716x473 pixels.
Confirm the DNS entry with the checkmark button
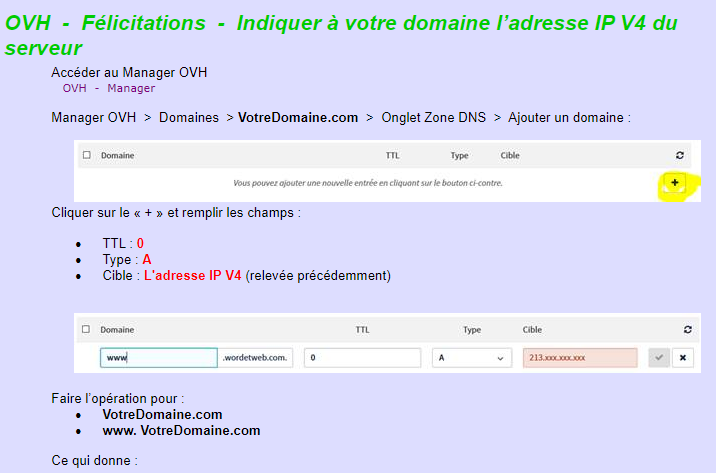[658, 357]
